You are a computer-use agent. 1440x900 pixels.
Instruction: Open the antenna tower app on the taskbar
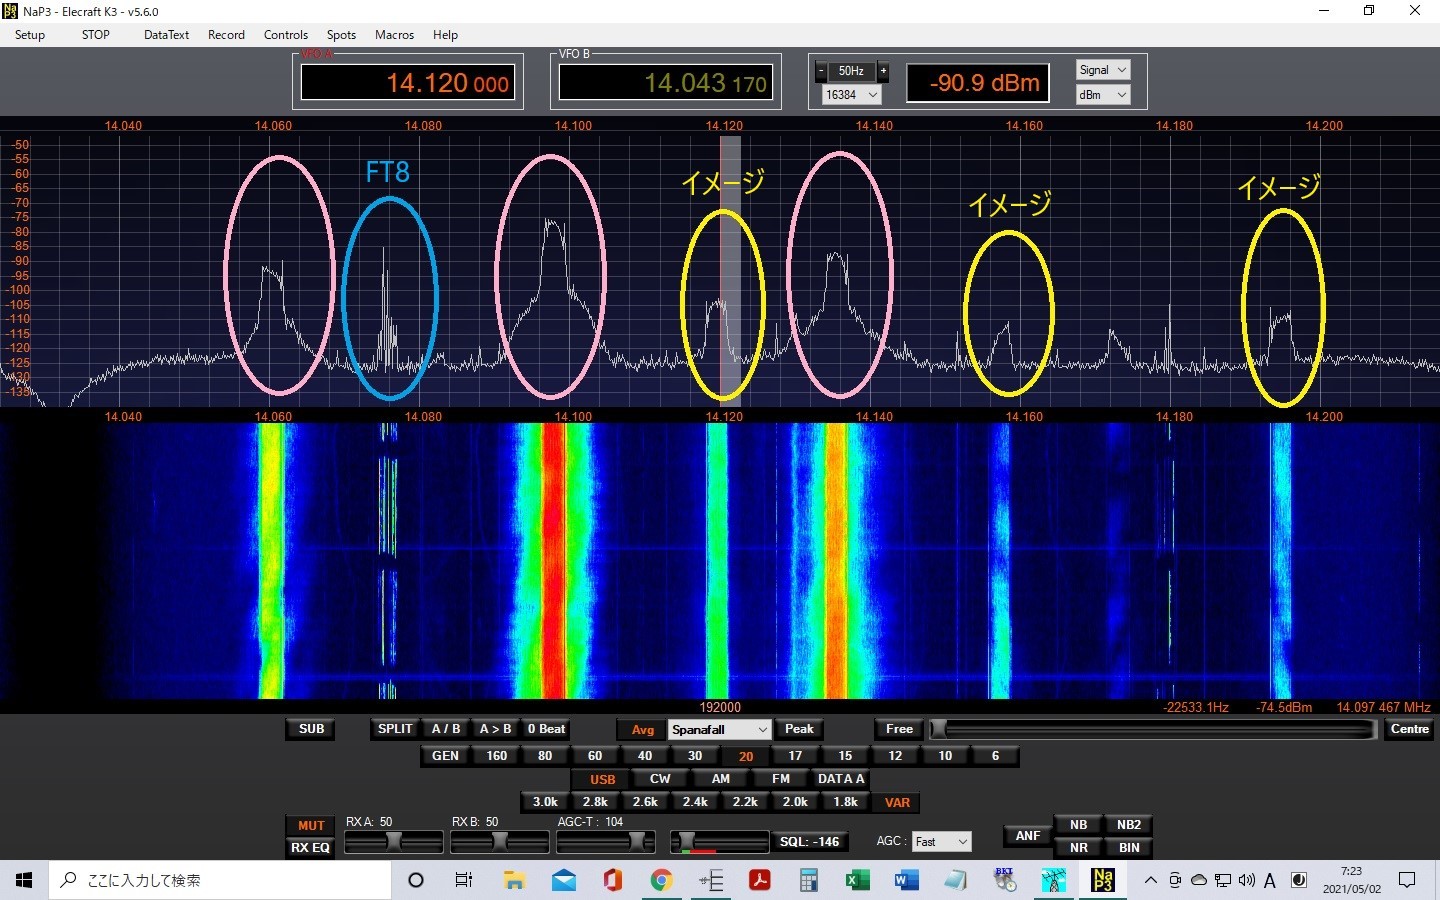(x=1053, y=880)
